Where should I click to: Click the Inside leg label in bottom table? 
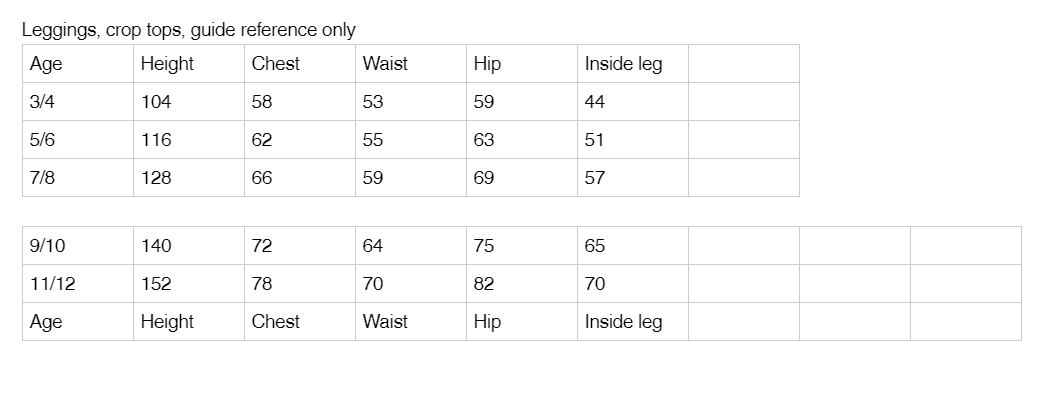pos(624,322)
